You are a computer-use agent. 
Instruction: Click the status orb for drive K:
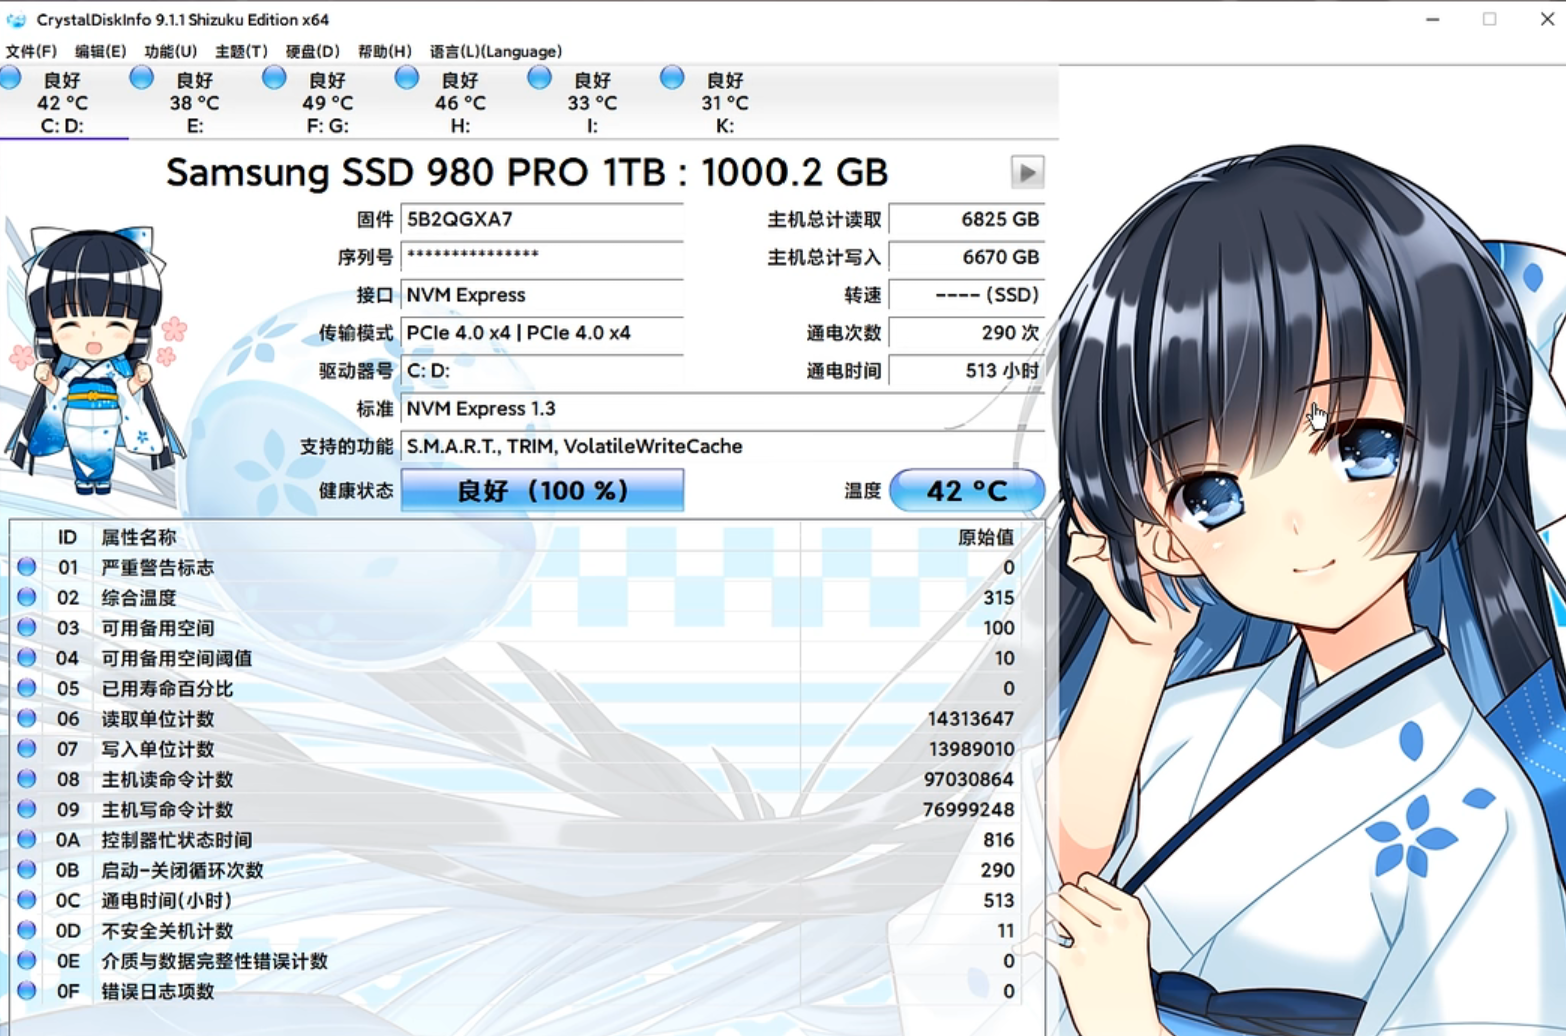[672, 78]
